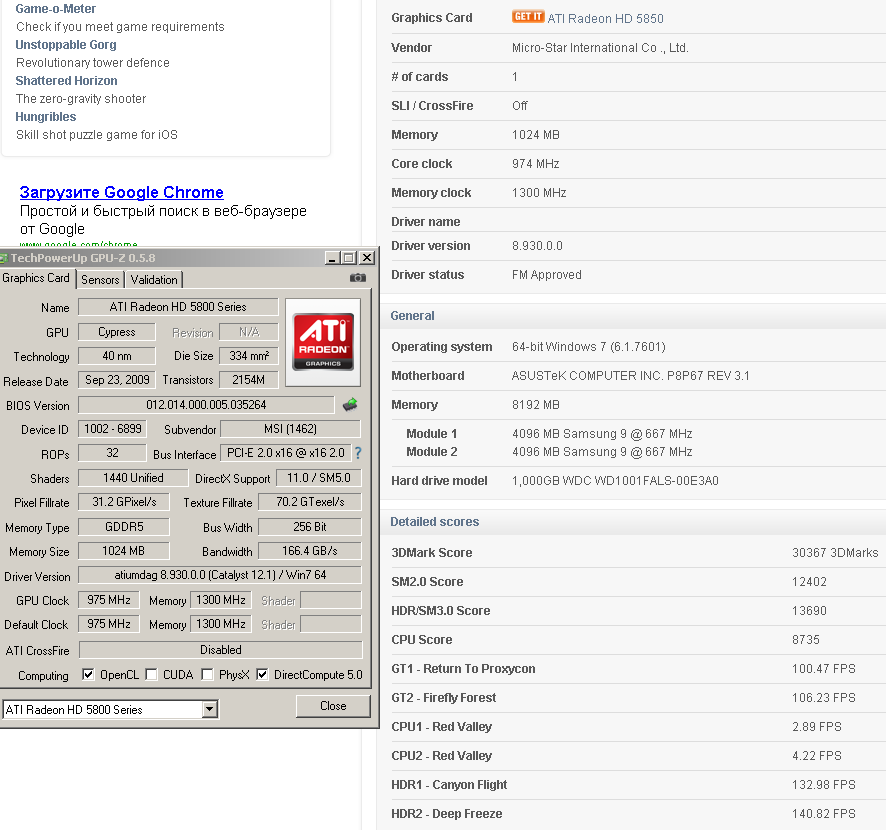The image size is (886, 830).
Task: Click the BIOS save chip icon
Action: click(x=350, y=405)
